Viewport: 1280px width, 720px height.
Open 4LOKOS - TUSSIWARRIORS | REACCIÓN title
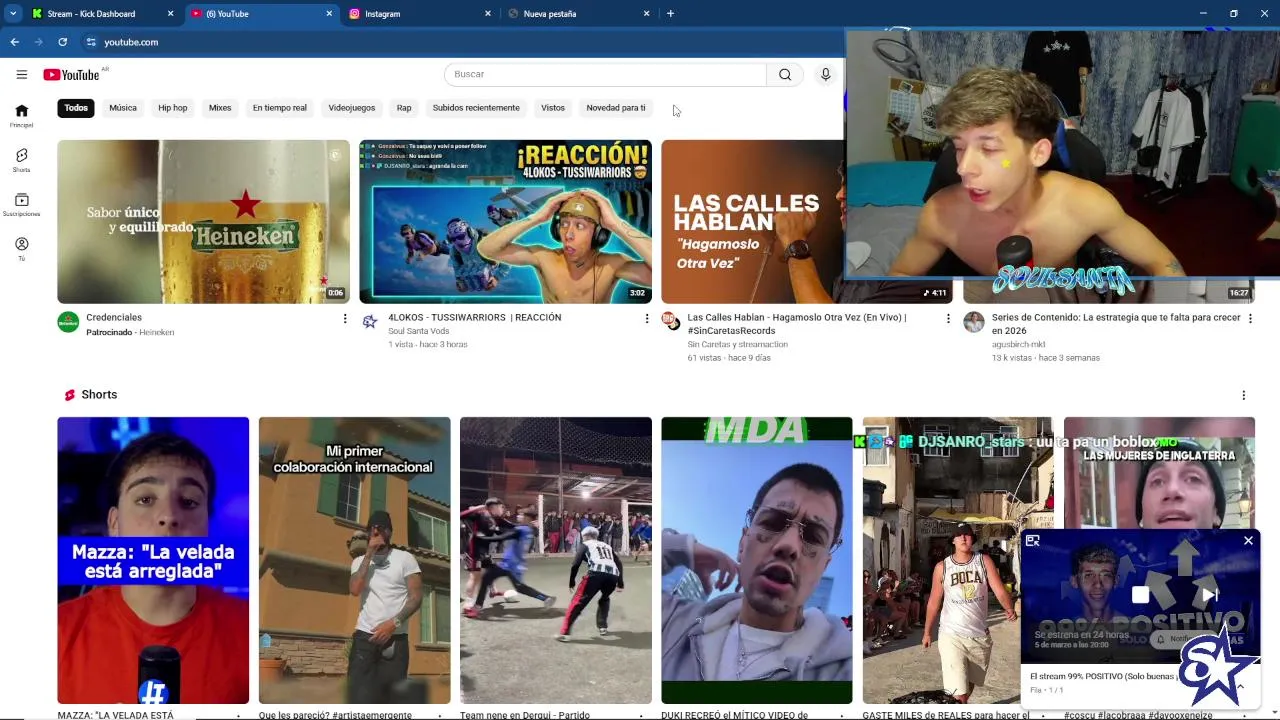pyautogui.click(x=475, y=318)
